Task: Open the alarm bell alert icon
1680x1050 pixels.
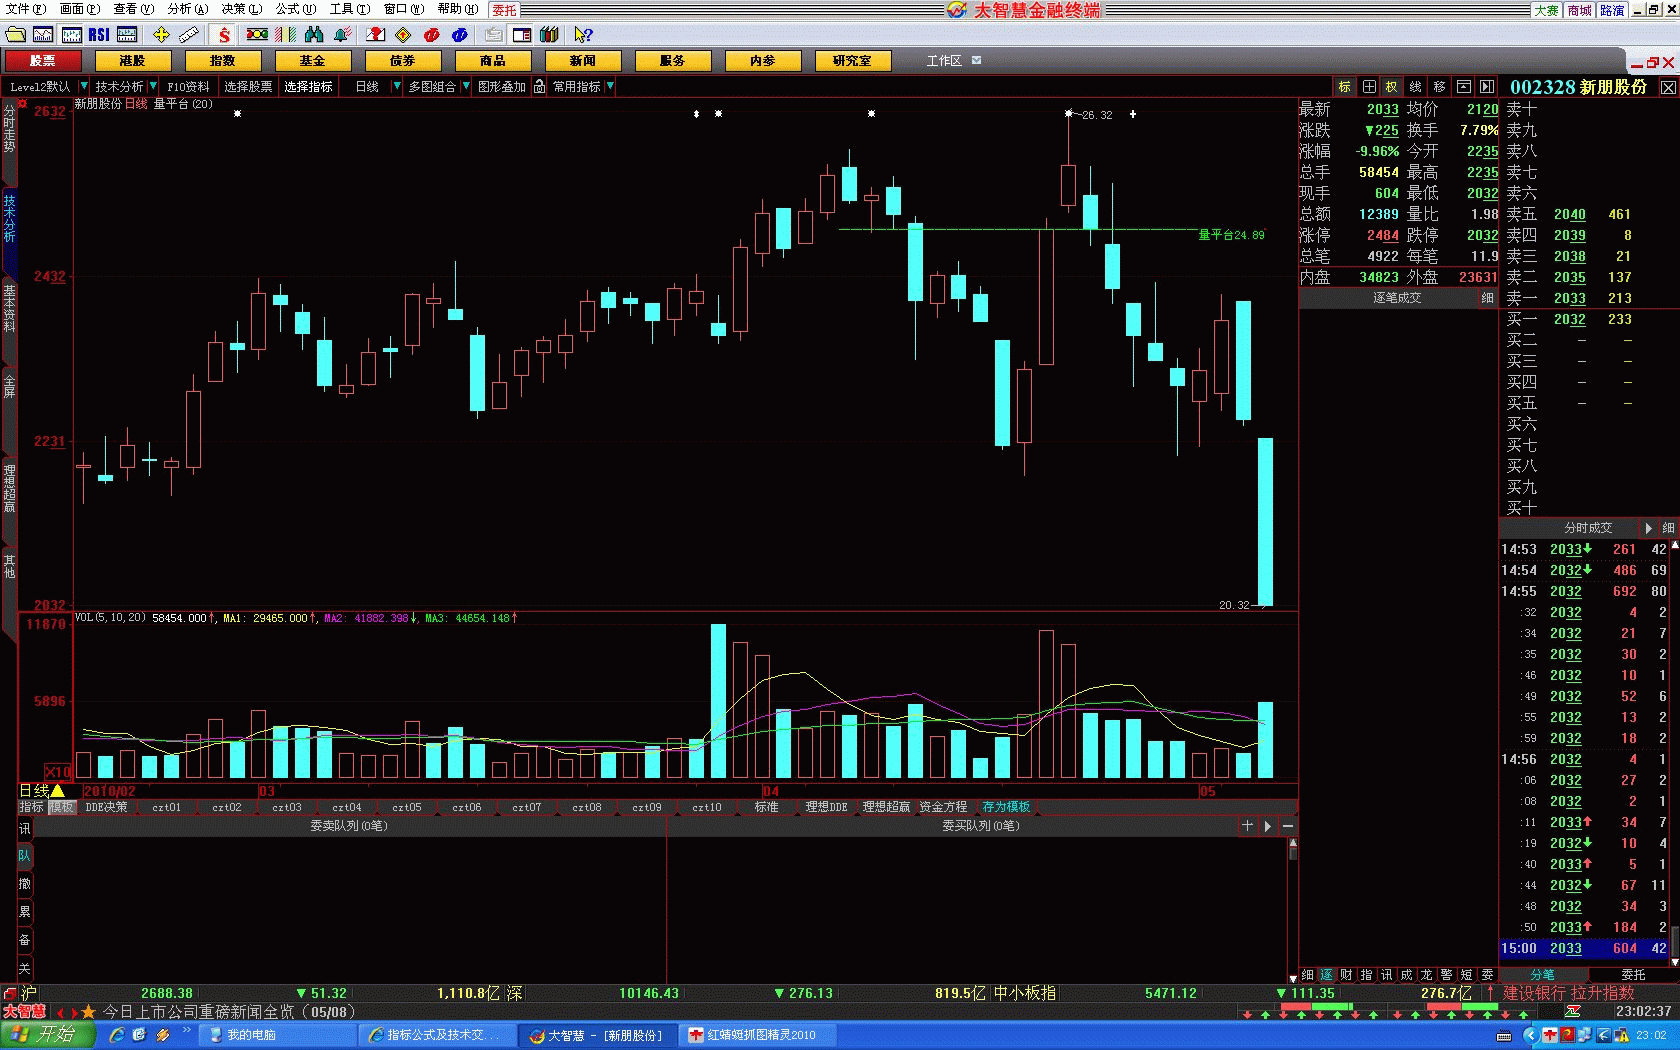Action: pyautogui.click(x=342, y=35)
